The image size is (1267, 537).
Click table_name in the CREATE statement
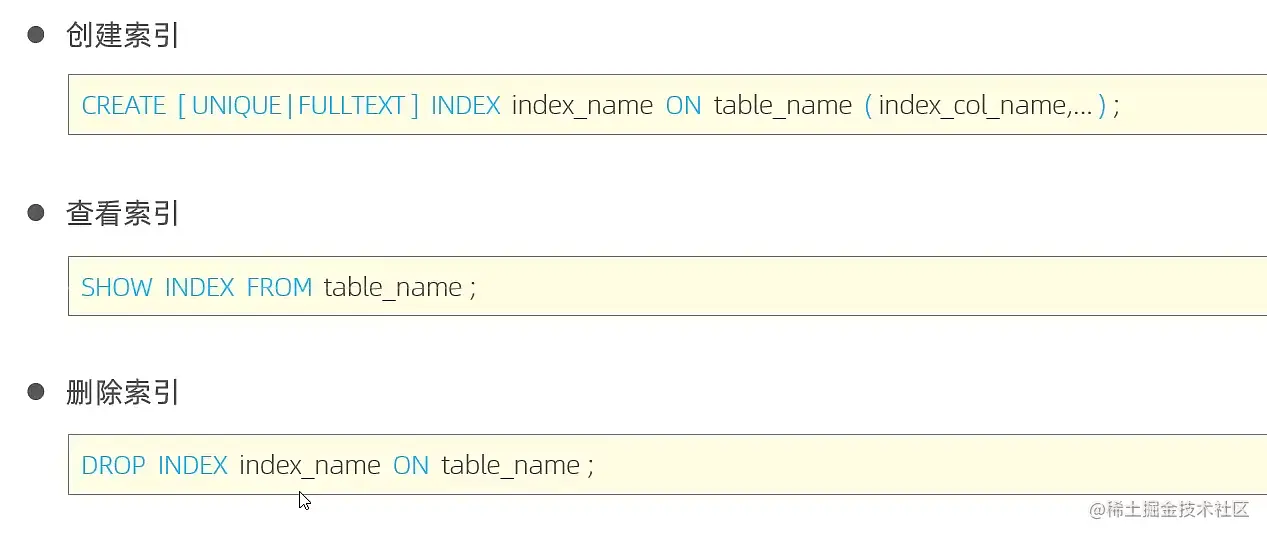point(782,106)
